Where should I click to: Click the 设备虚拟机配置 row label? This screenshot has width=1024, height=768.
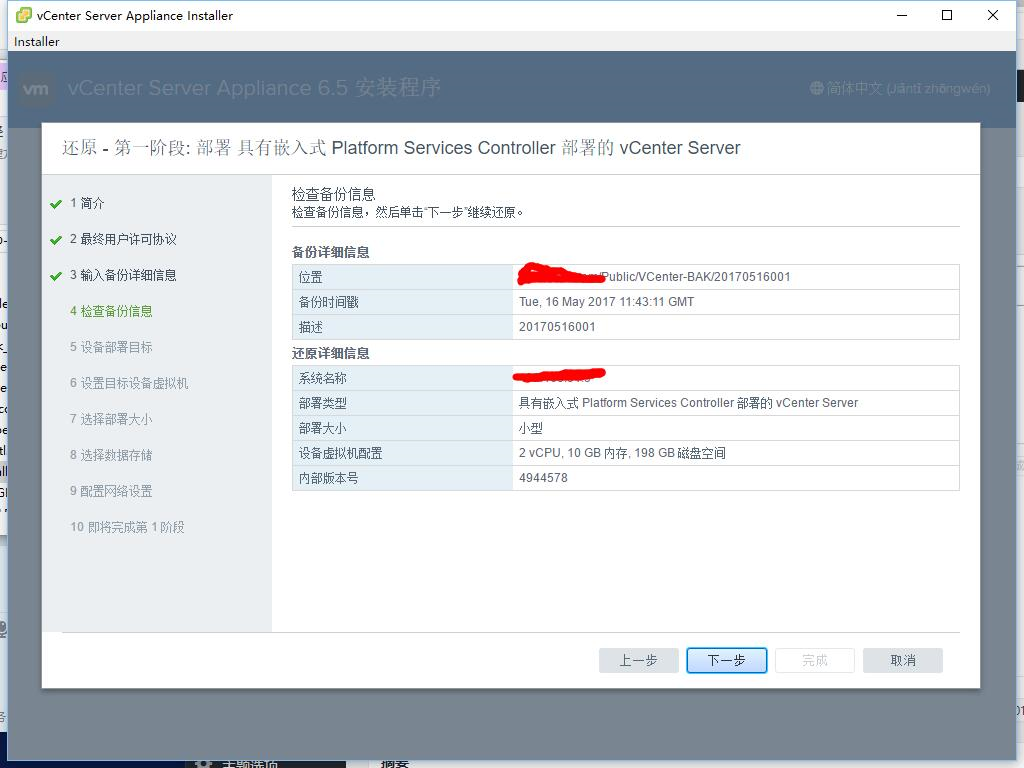(340, 453)
